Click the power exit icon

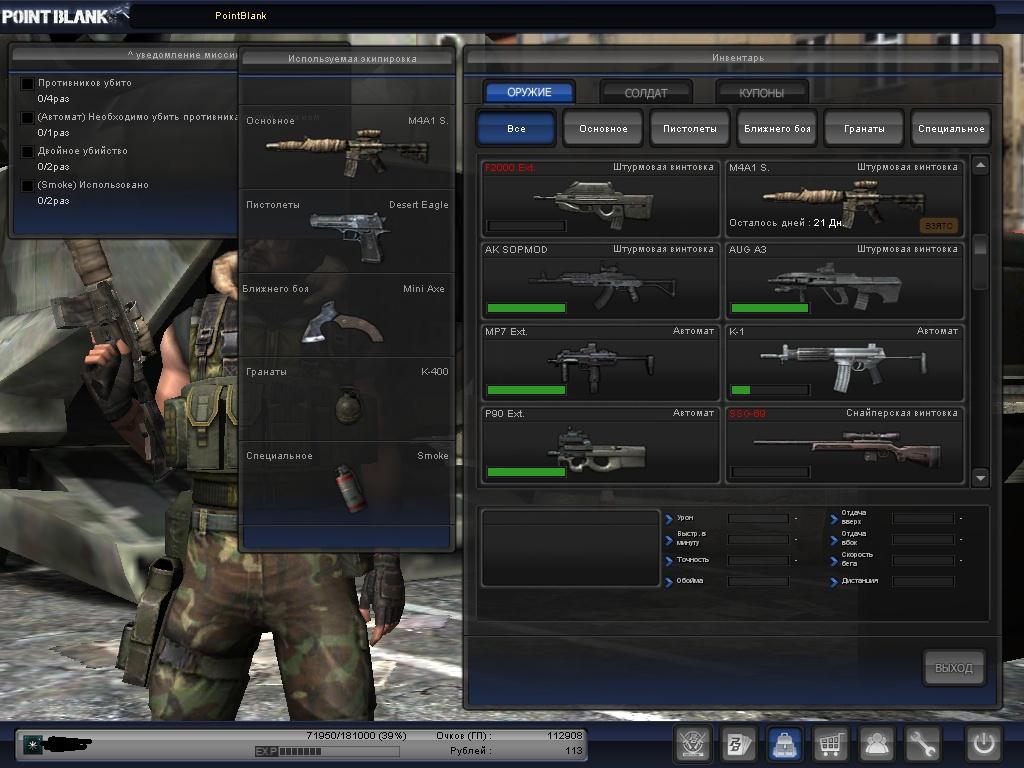click(x=983, y=744)
